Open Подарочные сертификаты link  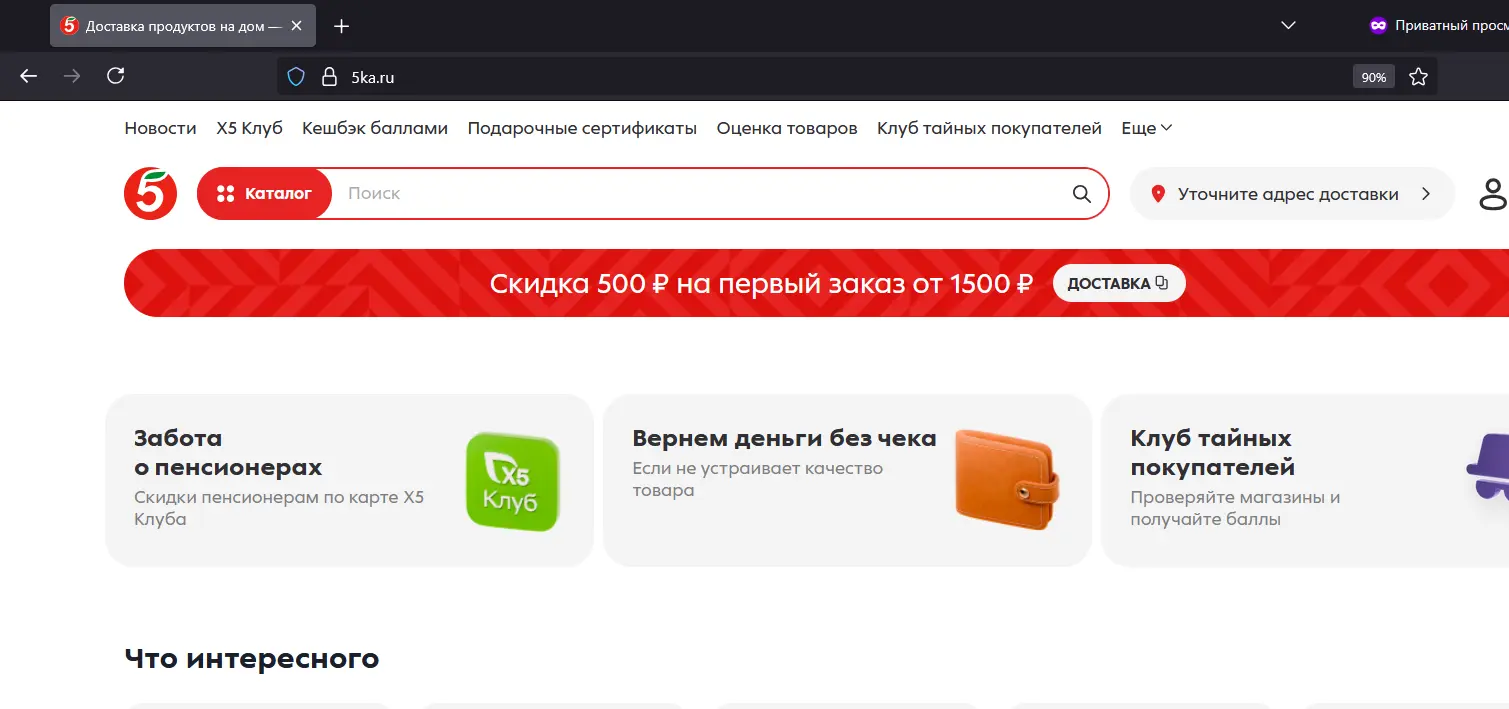click(582, 128)
